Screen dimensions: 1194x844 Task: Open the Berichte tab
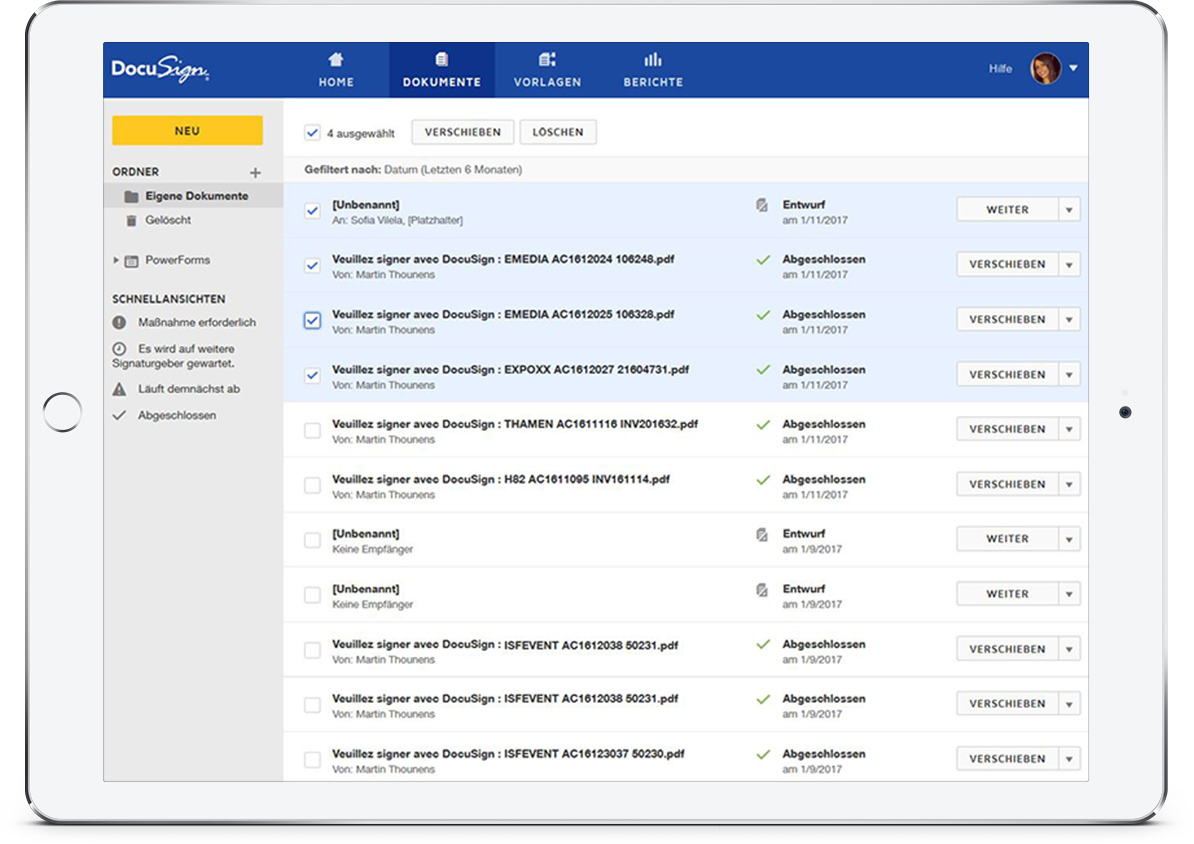pos(653,70)
